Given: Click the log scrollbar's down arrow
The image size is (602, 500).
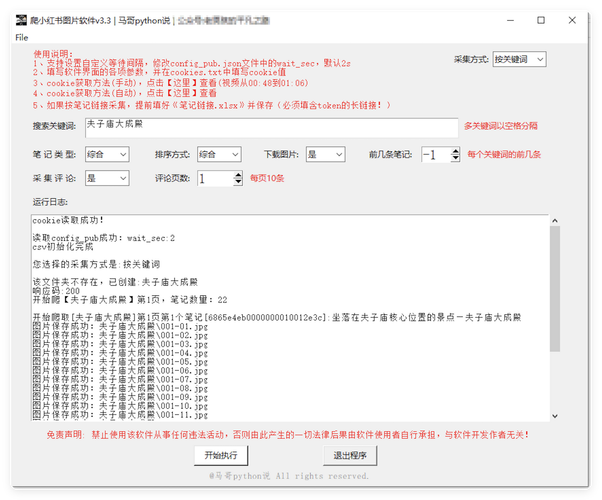Looking at the screenshot, I should (x=555, y=413).
